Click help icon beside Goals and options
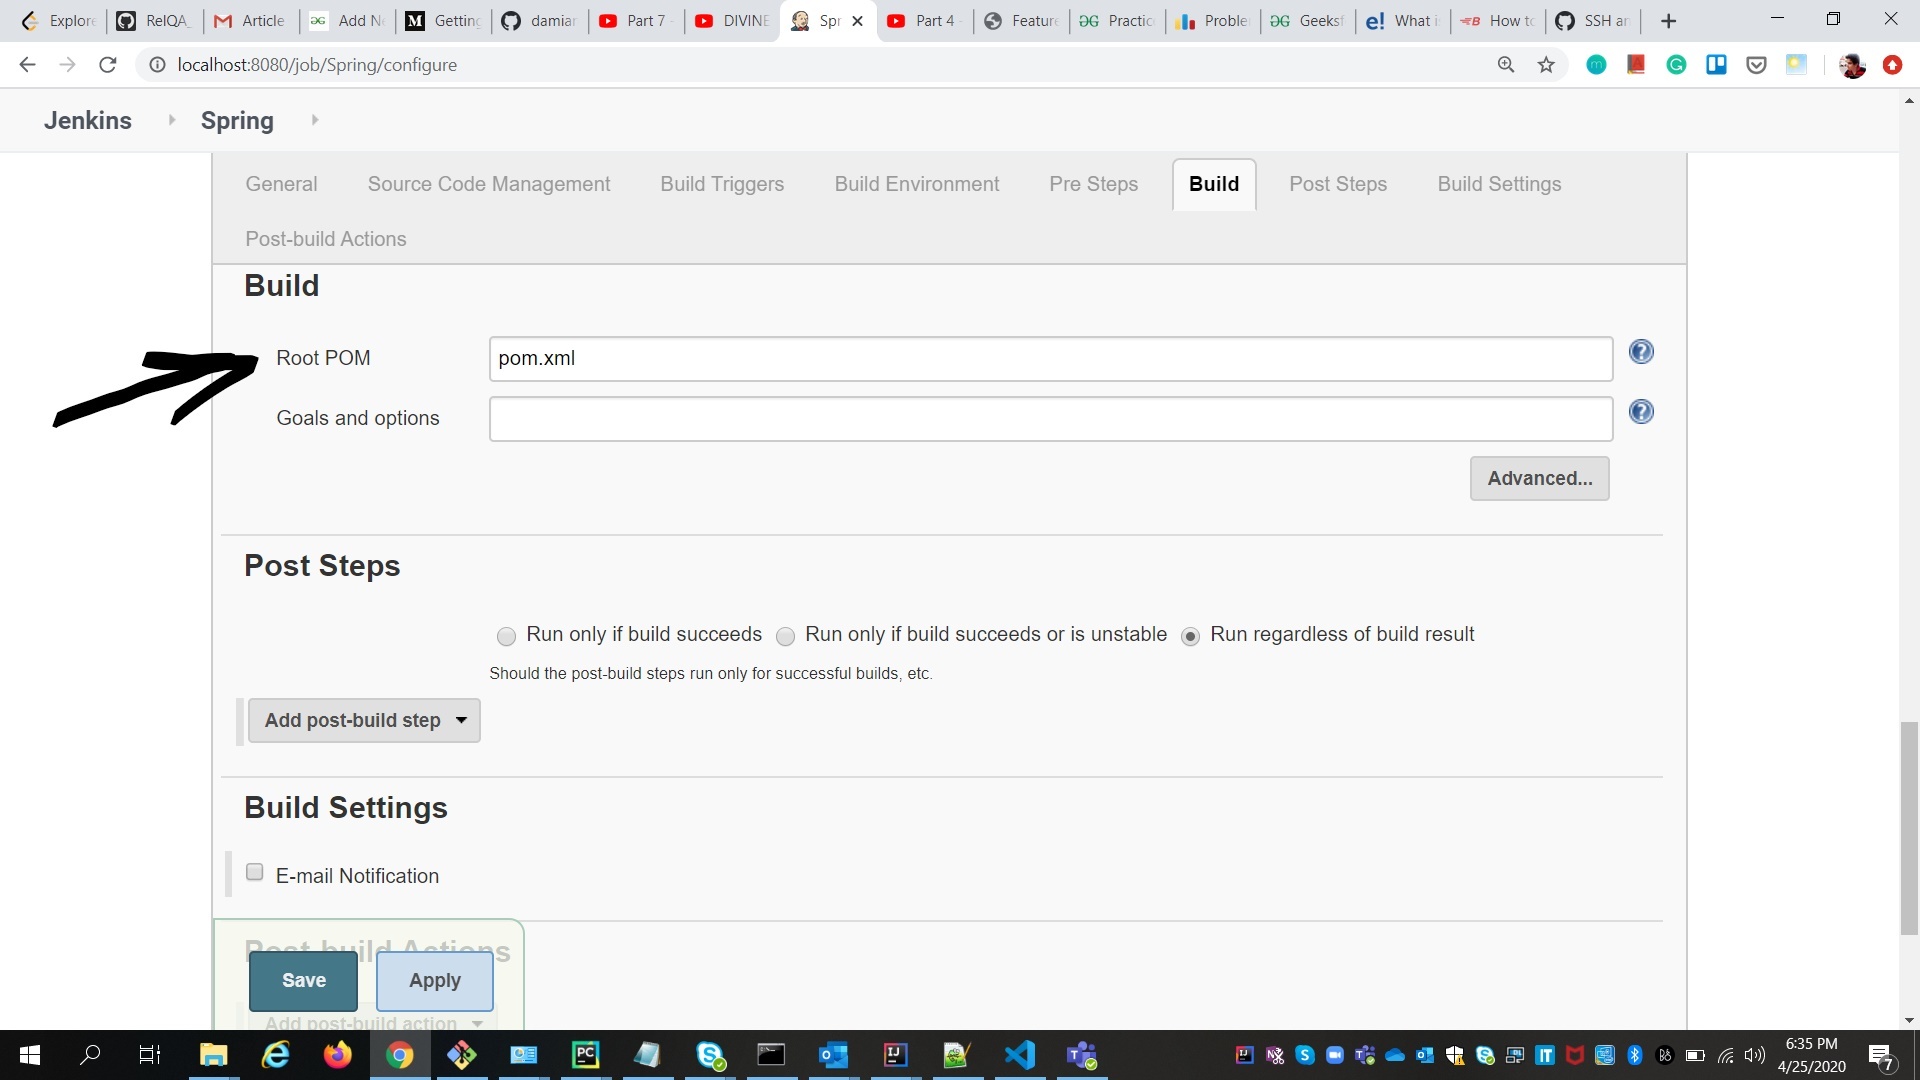 point(1641,412)
